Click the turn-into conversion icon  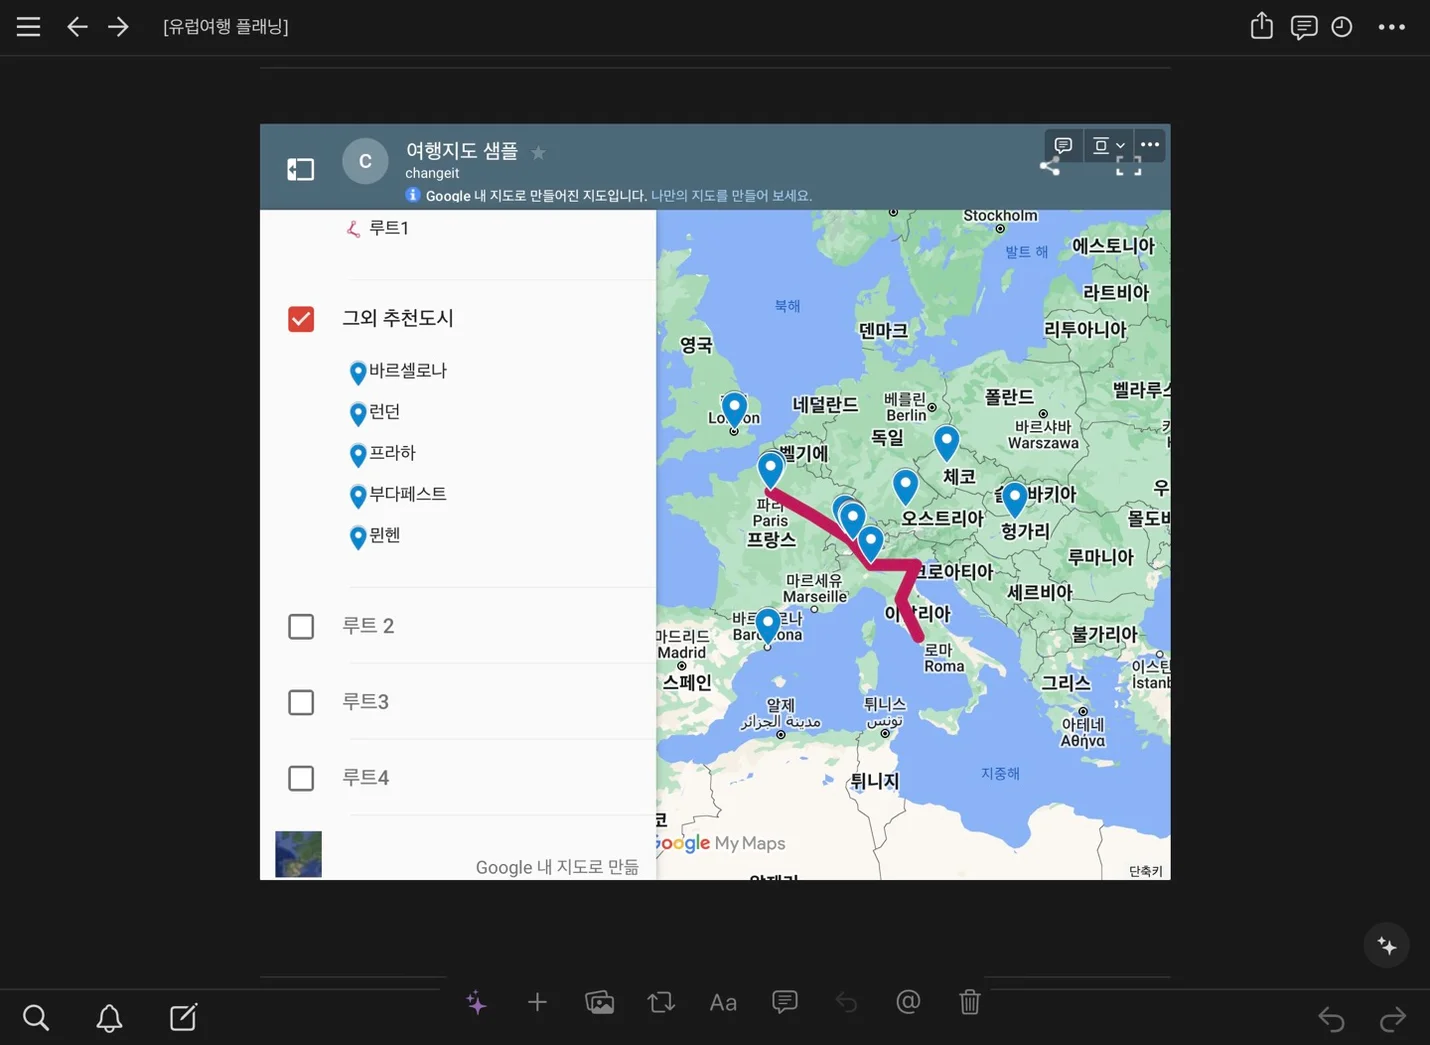coord(661,1002)
